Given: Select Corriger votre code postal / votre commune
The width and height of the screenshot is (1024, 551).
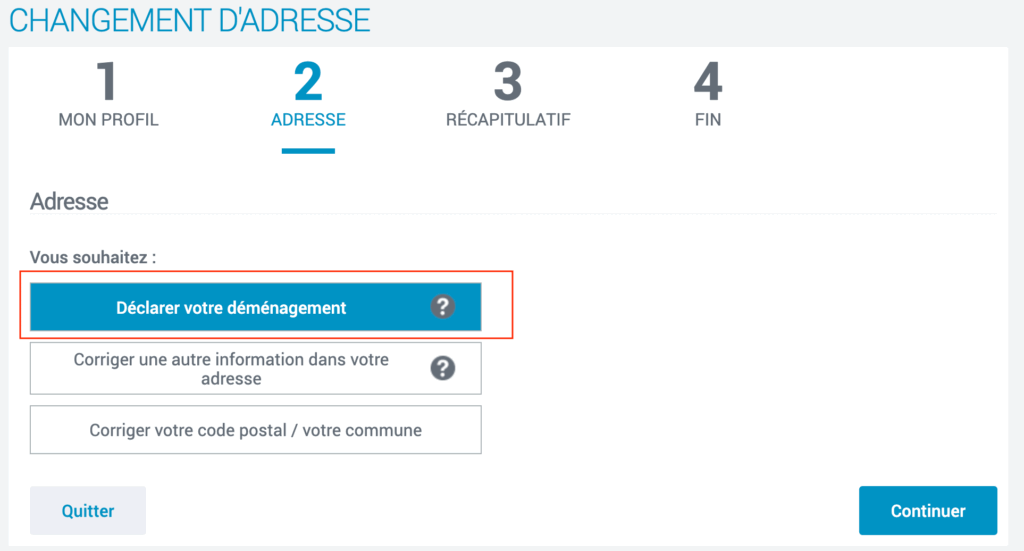Looking at the screenshot, I should (x=255, y=430).
